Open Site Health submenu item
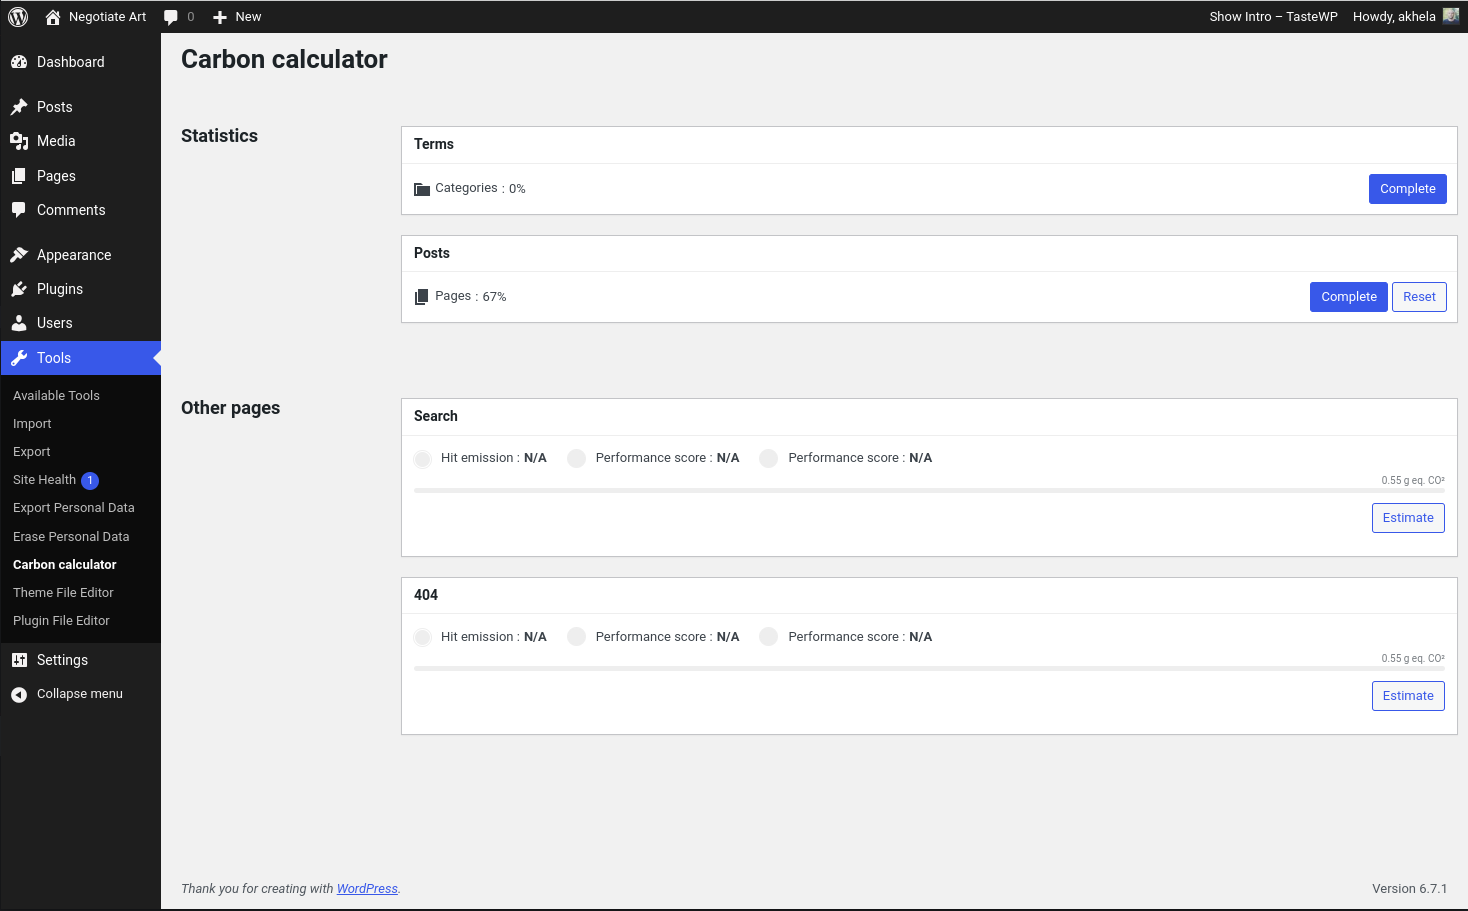Image resolution: width=1468 pixels, height=911 pixels. (45, 480)
